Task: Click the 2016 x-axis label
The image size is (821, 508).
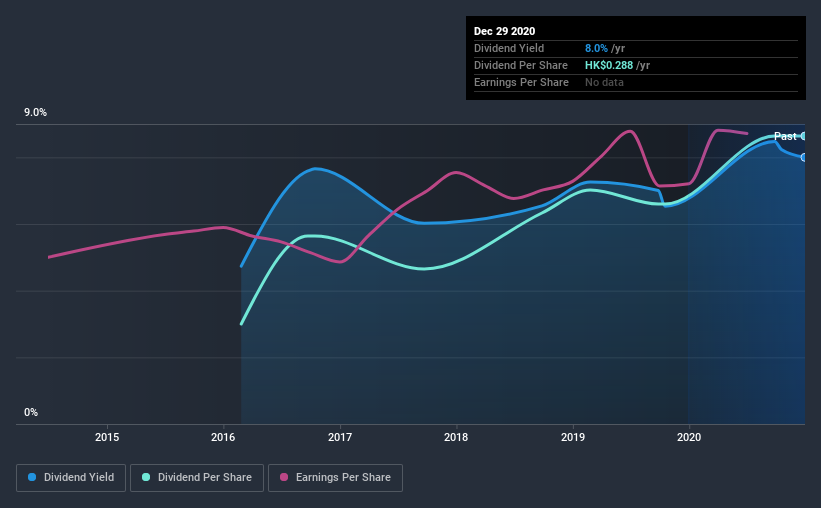Action: [x=223, y=437]
